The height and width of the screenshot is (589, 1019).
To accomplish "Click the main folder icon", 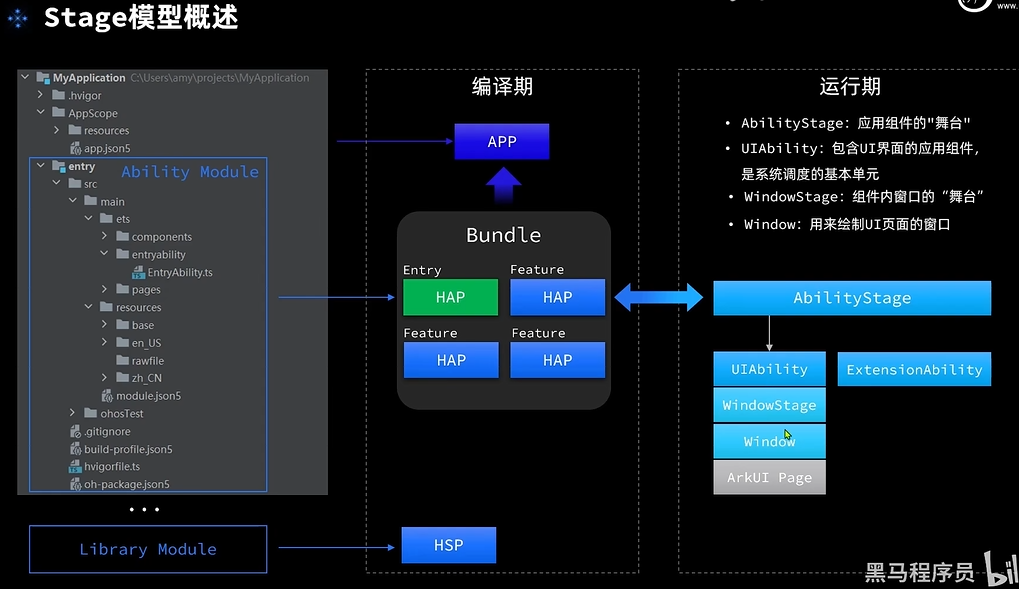I will (91, 201).
